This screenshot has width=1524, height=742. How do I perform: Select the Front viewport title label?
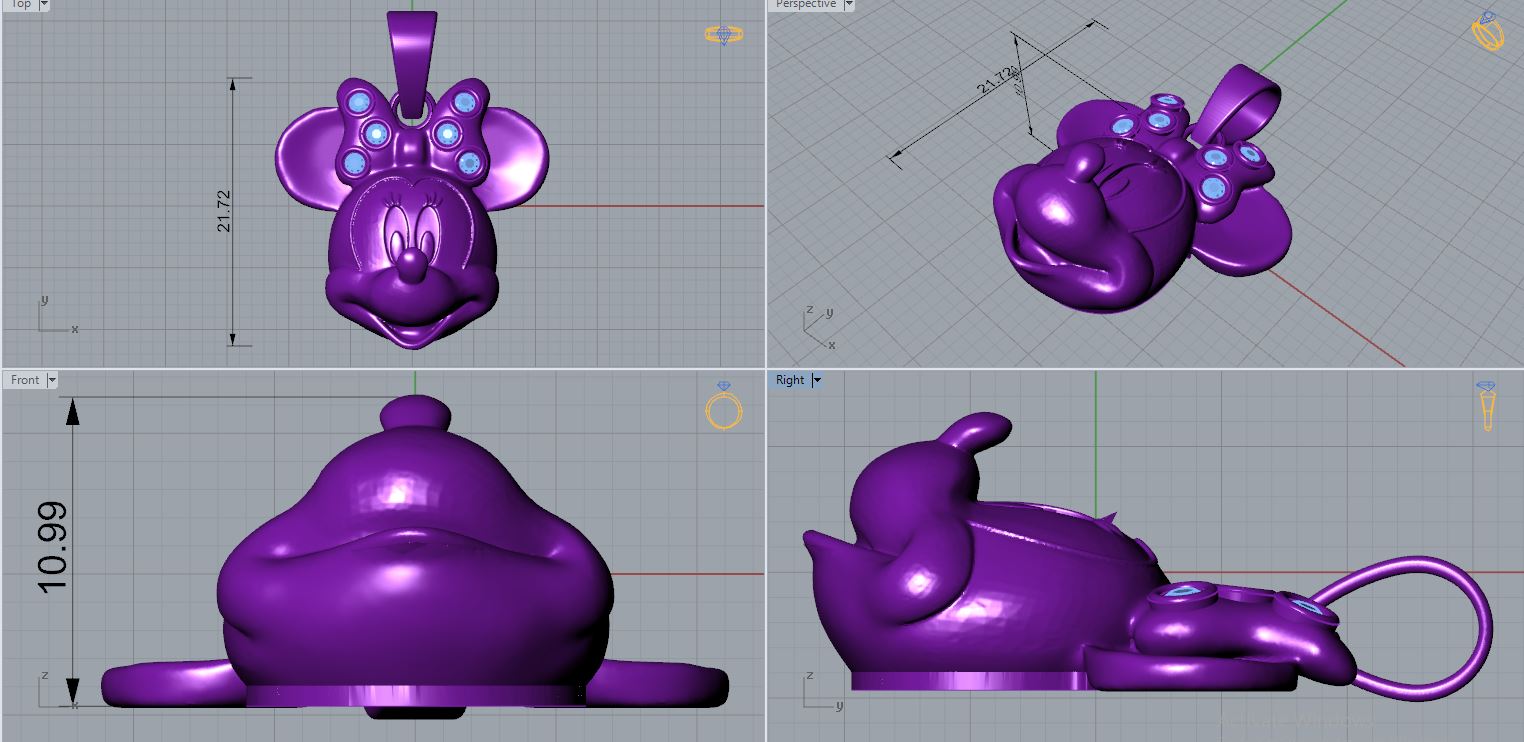pos(25,380)
